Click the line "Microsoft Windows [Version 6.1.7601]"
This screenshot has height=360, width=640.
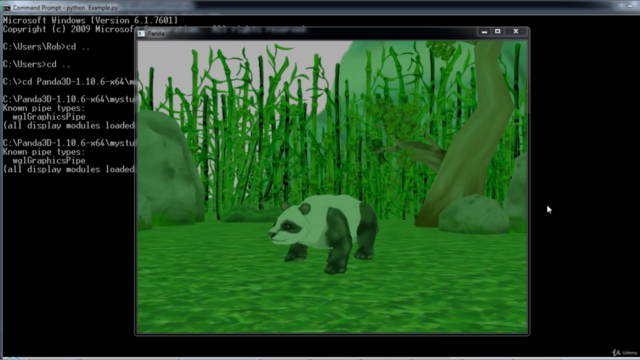pos(90,20)
